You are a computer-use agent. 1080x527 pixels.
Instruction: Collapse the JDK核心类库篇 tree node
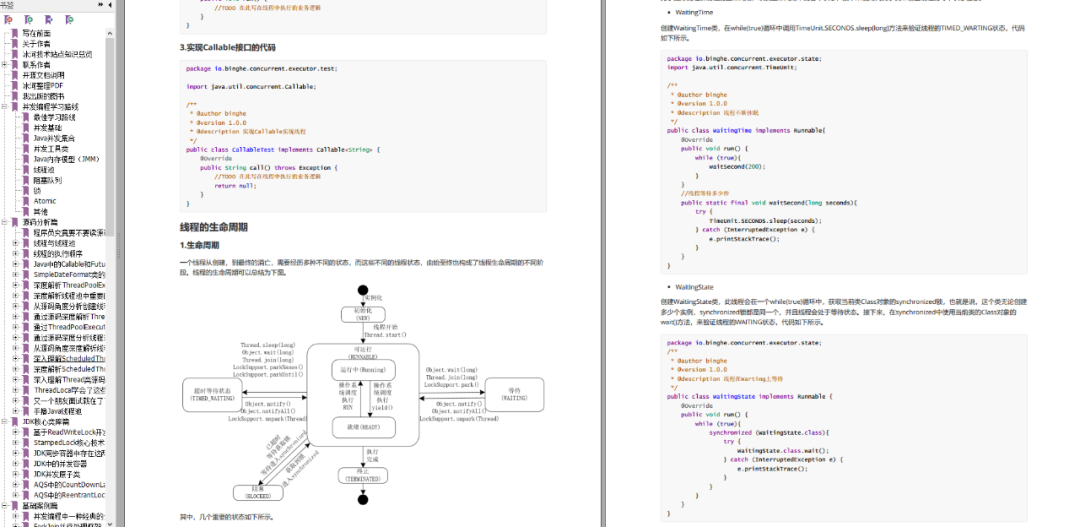4,421
